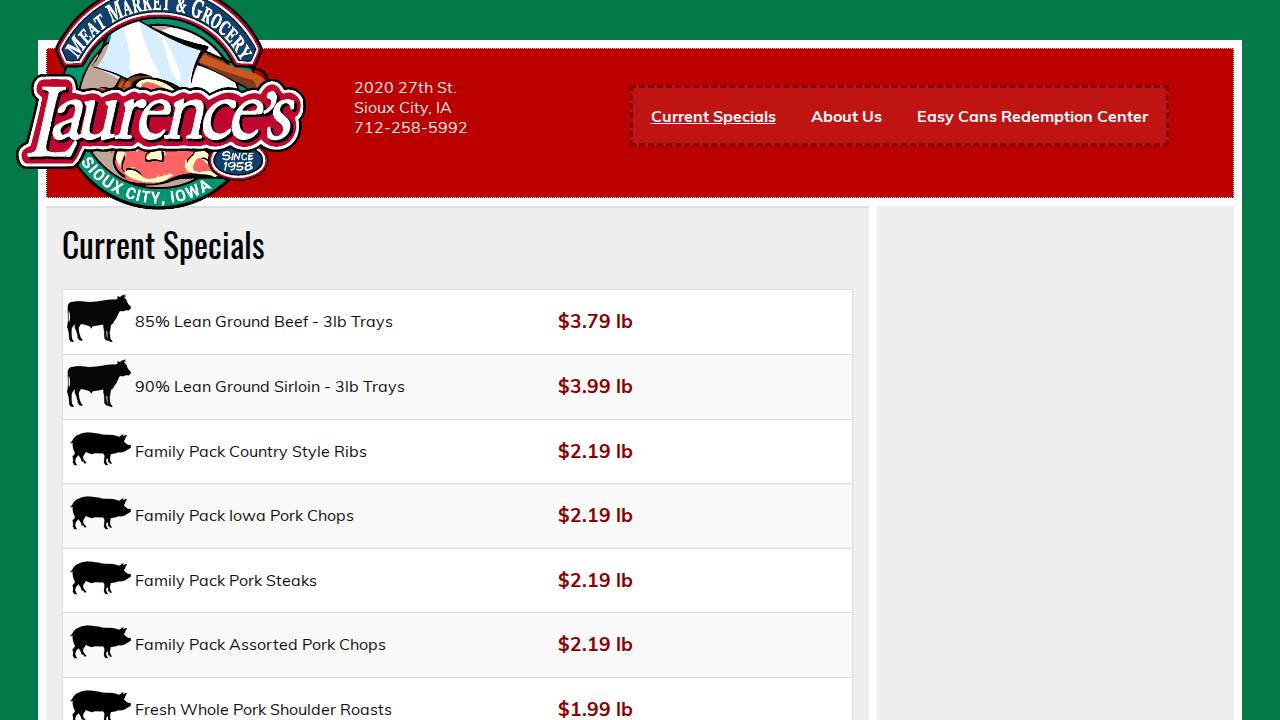Select the pig icon beside Pork Shoulder Roasts
This screenshot has width=1280, height=720.
(99, 705)
